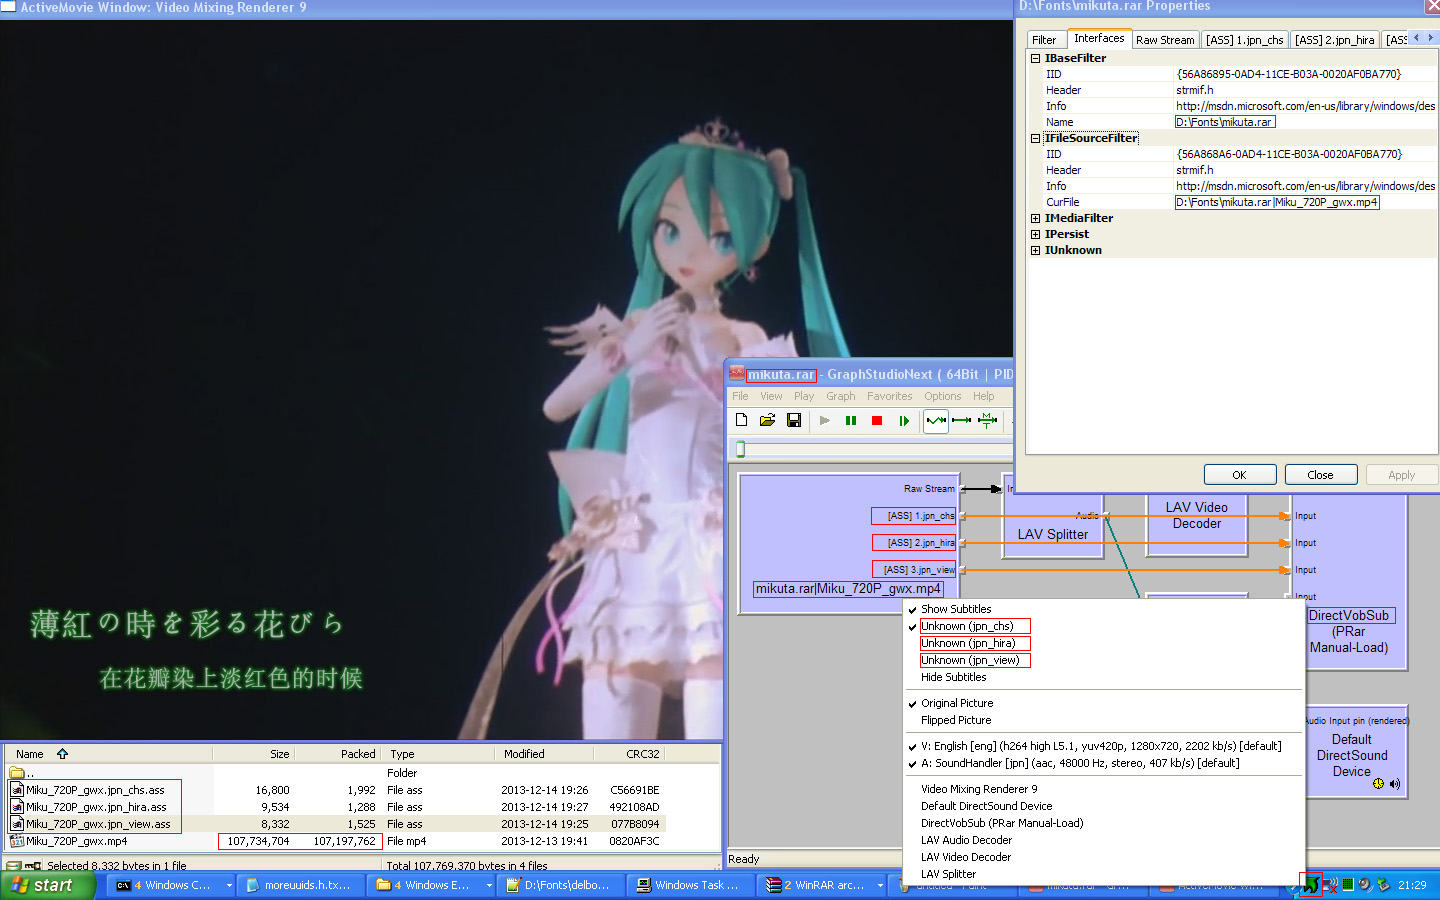Toggle the V: English h264 video stream
Image resolution: width=1440 pixels, height=900 pixels.
point(1103,746)
